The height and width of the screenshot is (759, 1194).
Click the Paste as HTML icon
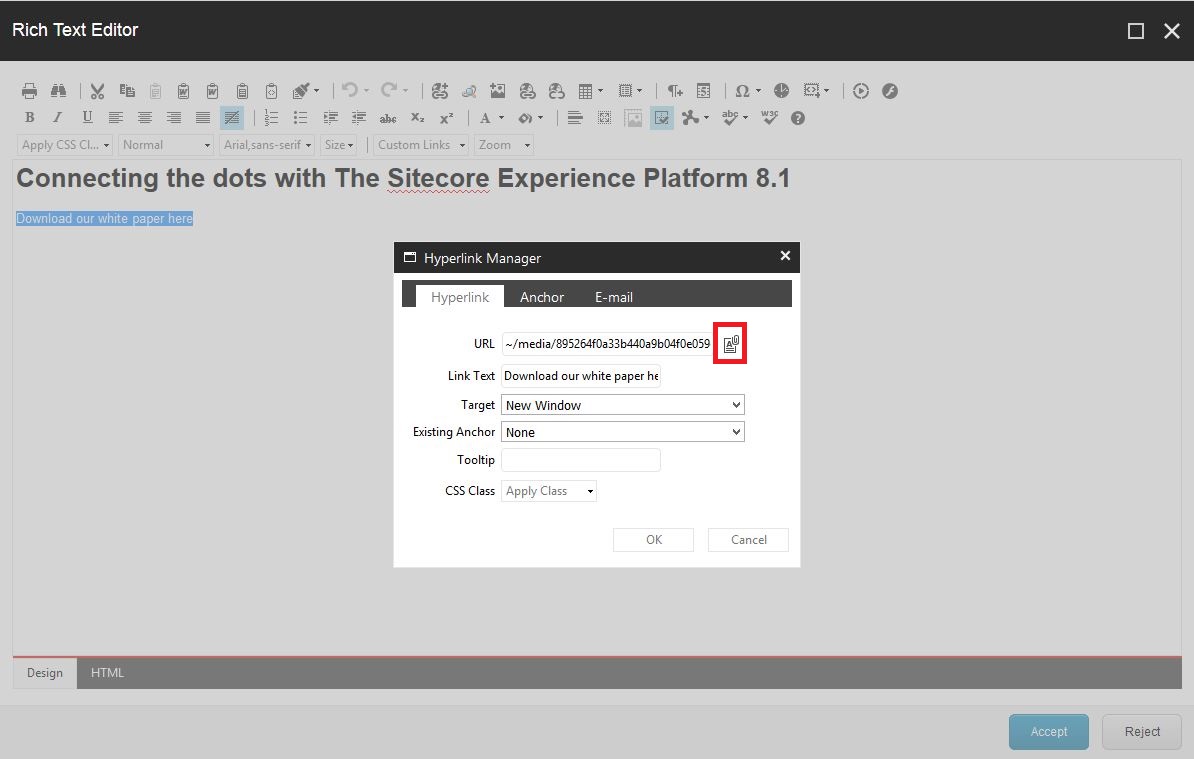(271, 91)
